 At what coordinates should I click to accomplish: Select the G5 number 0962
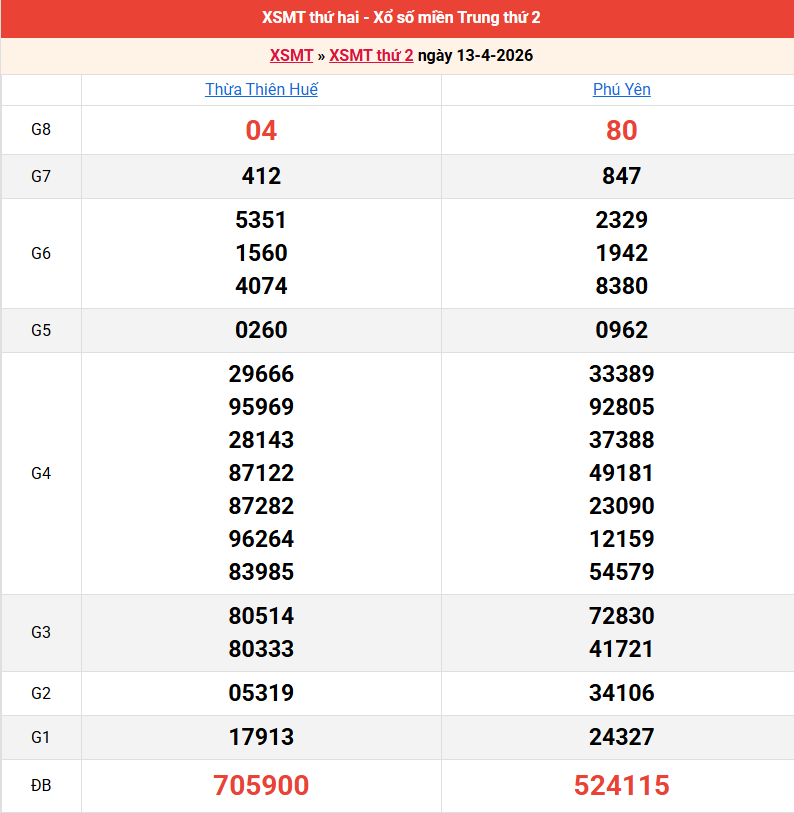click(621, 330)
